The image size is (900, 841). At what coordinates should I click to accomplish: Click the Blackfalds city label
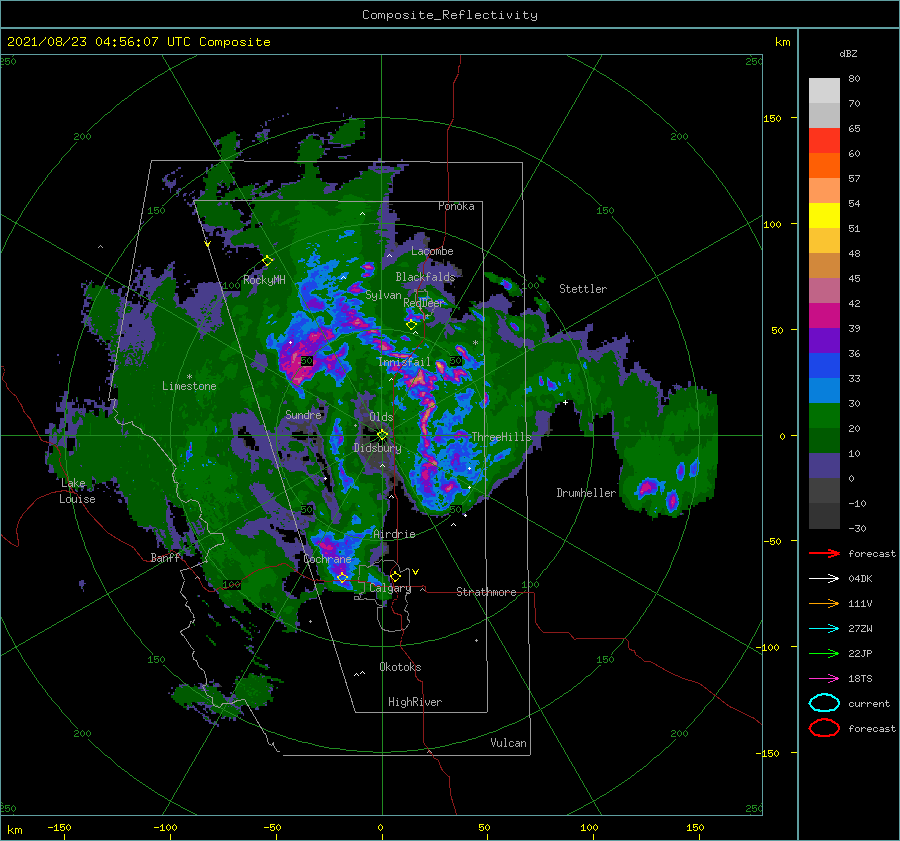tap(425, 277)
